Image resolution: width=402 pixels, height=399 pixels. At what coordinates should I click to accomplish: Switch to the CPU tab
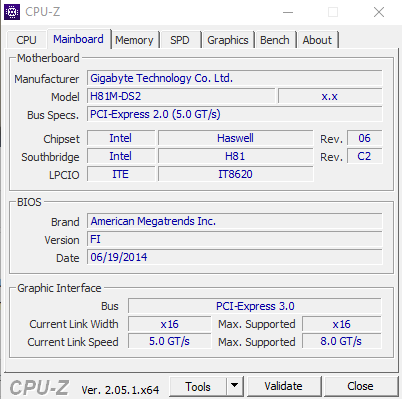coord(26,40)
